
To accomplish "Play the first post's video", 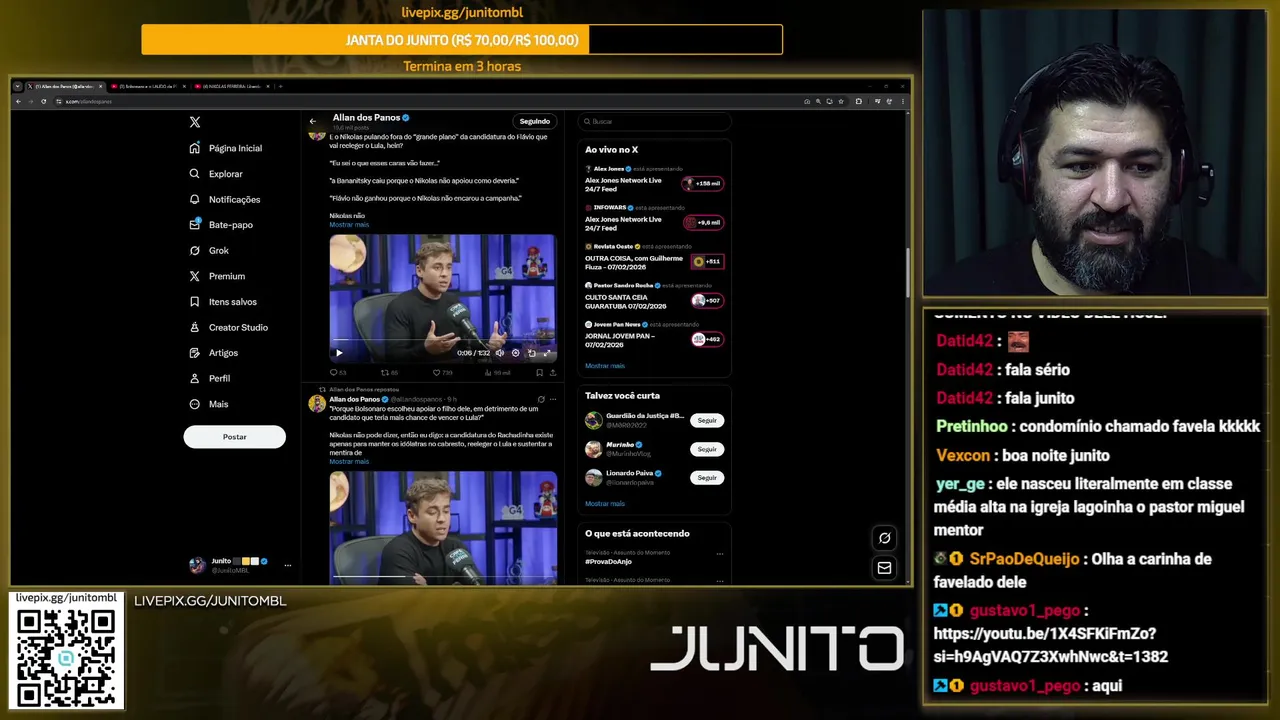I will tap(339, 353).
